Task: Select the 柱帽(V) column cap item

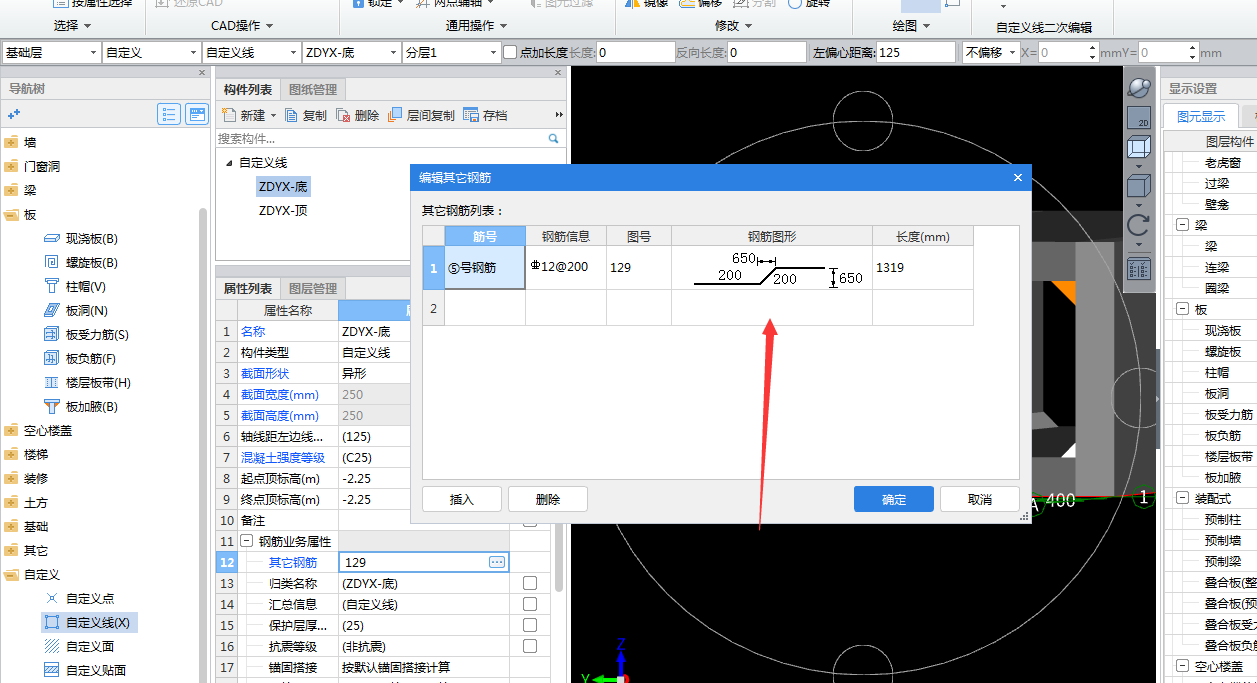Action: click(x=75, y=287)
